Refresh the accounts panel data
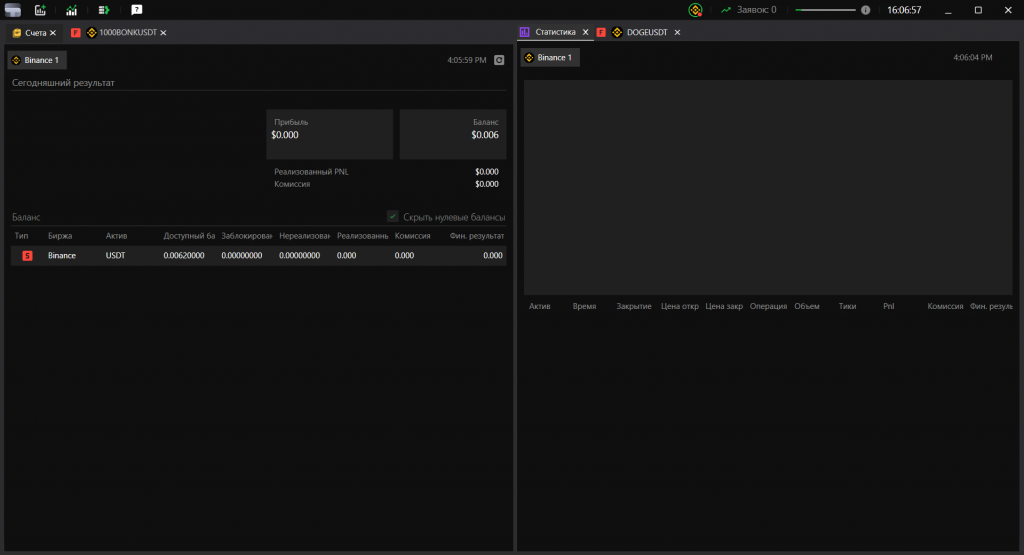The image size is (1024, 555). pos(499,60)
